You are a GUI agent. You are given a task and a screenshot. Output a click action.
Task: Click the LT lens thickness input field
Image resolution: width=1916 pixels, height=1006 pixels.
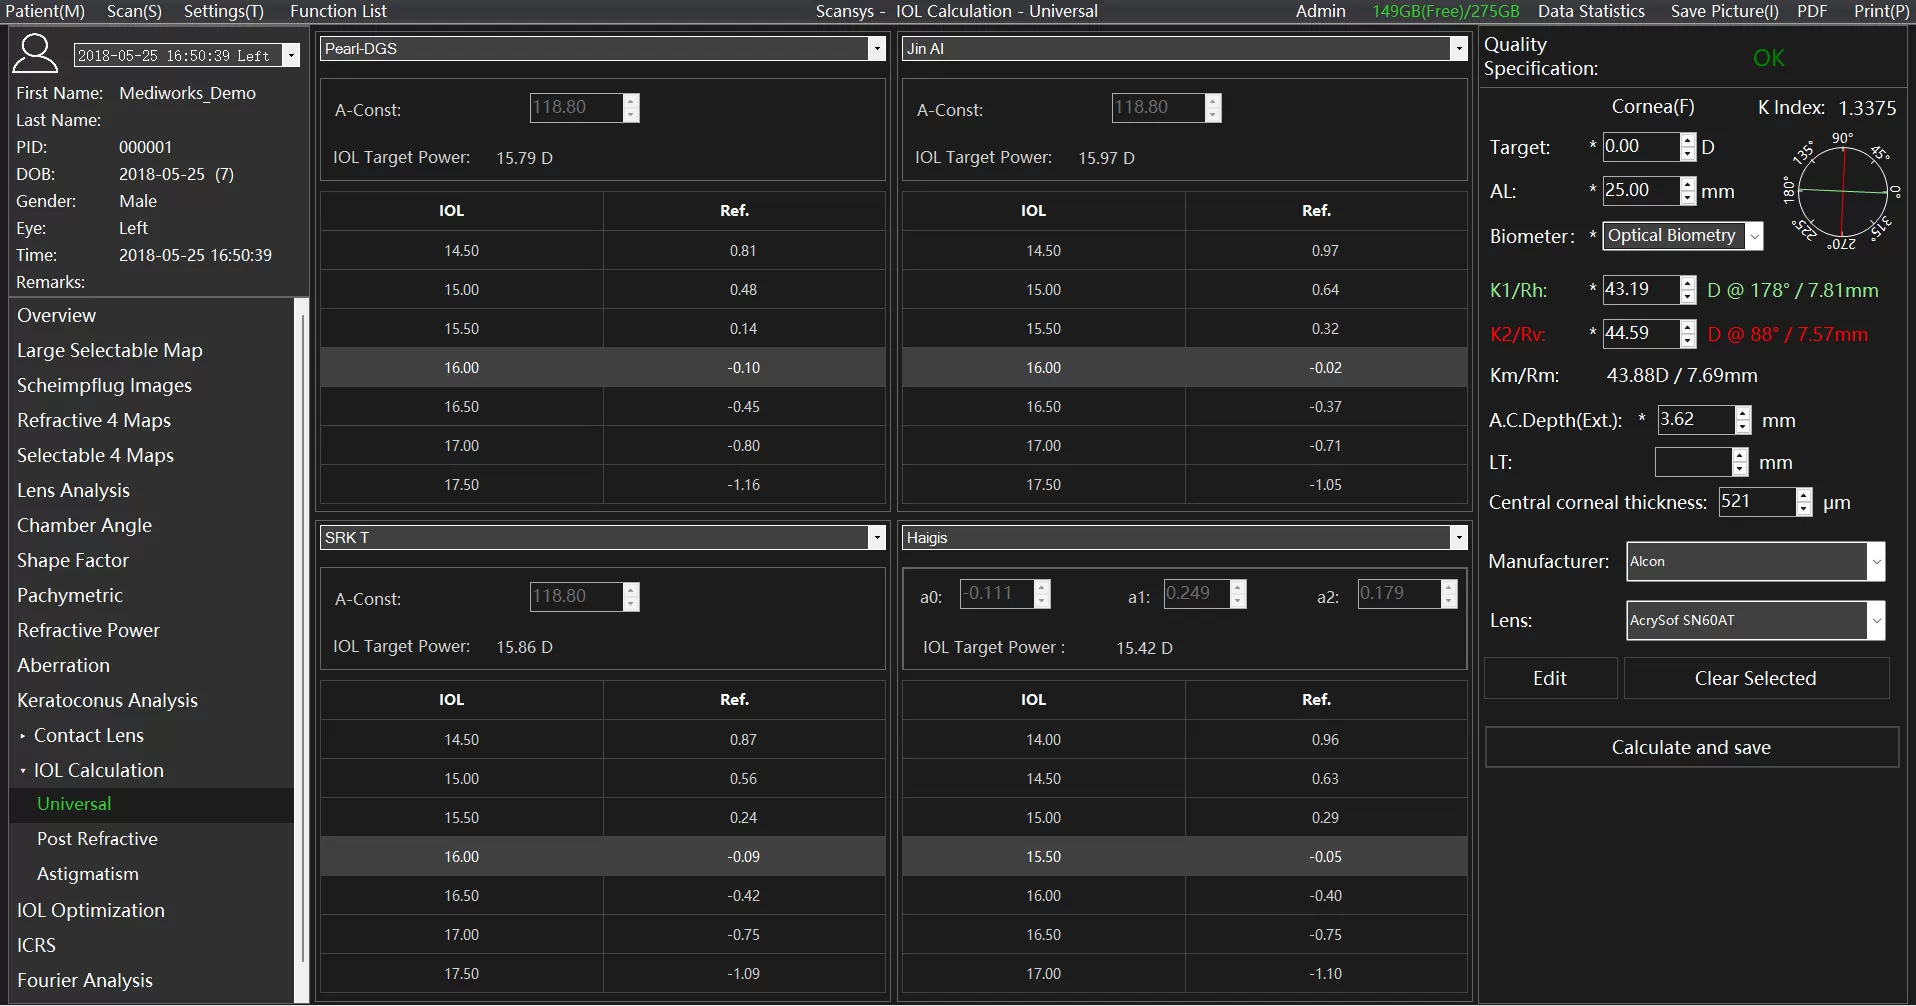[x=1692, y=463]
